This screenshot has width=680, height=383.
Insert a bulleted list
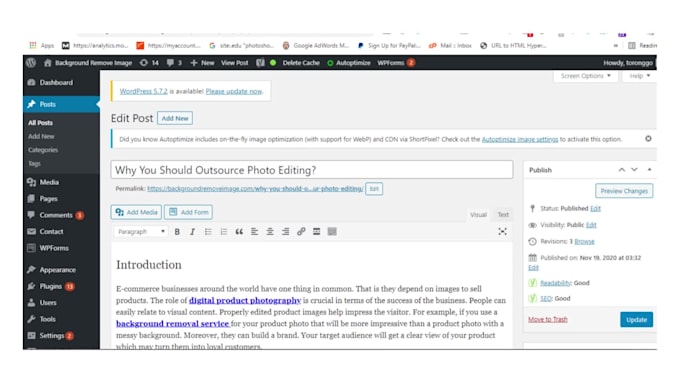208,232
